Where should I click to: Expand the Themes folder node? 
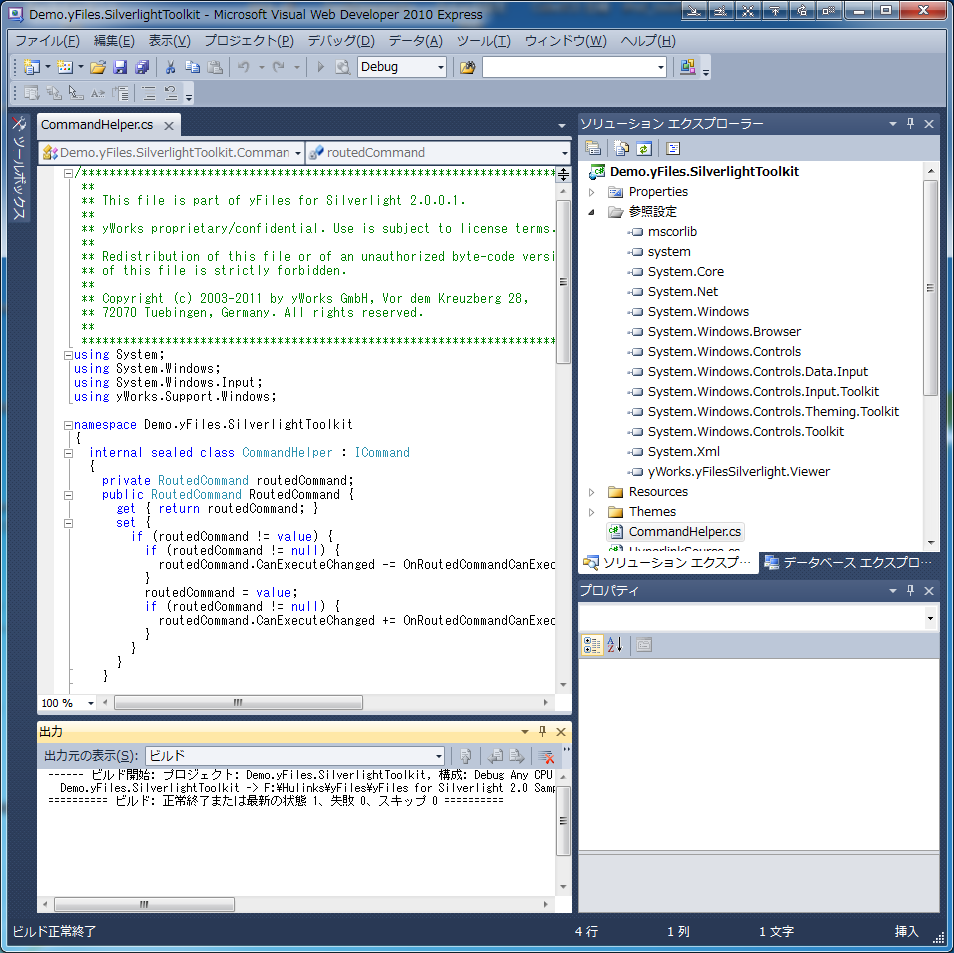[591, 512]
